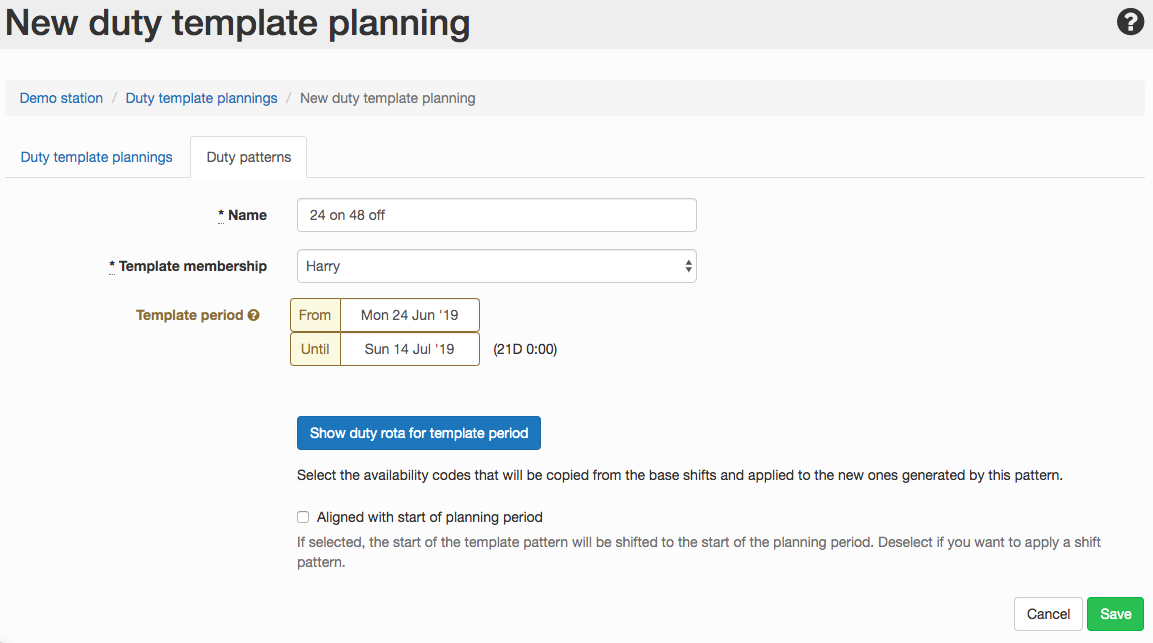Click the Name field label
1153x643 pixels.
(x=247, y=215)
